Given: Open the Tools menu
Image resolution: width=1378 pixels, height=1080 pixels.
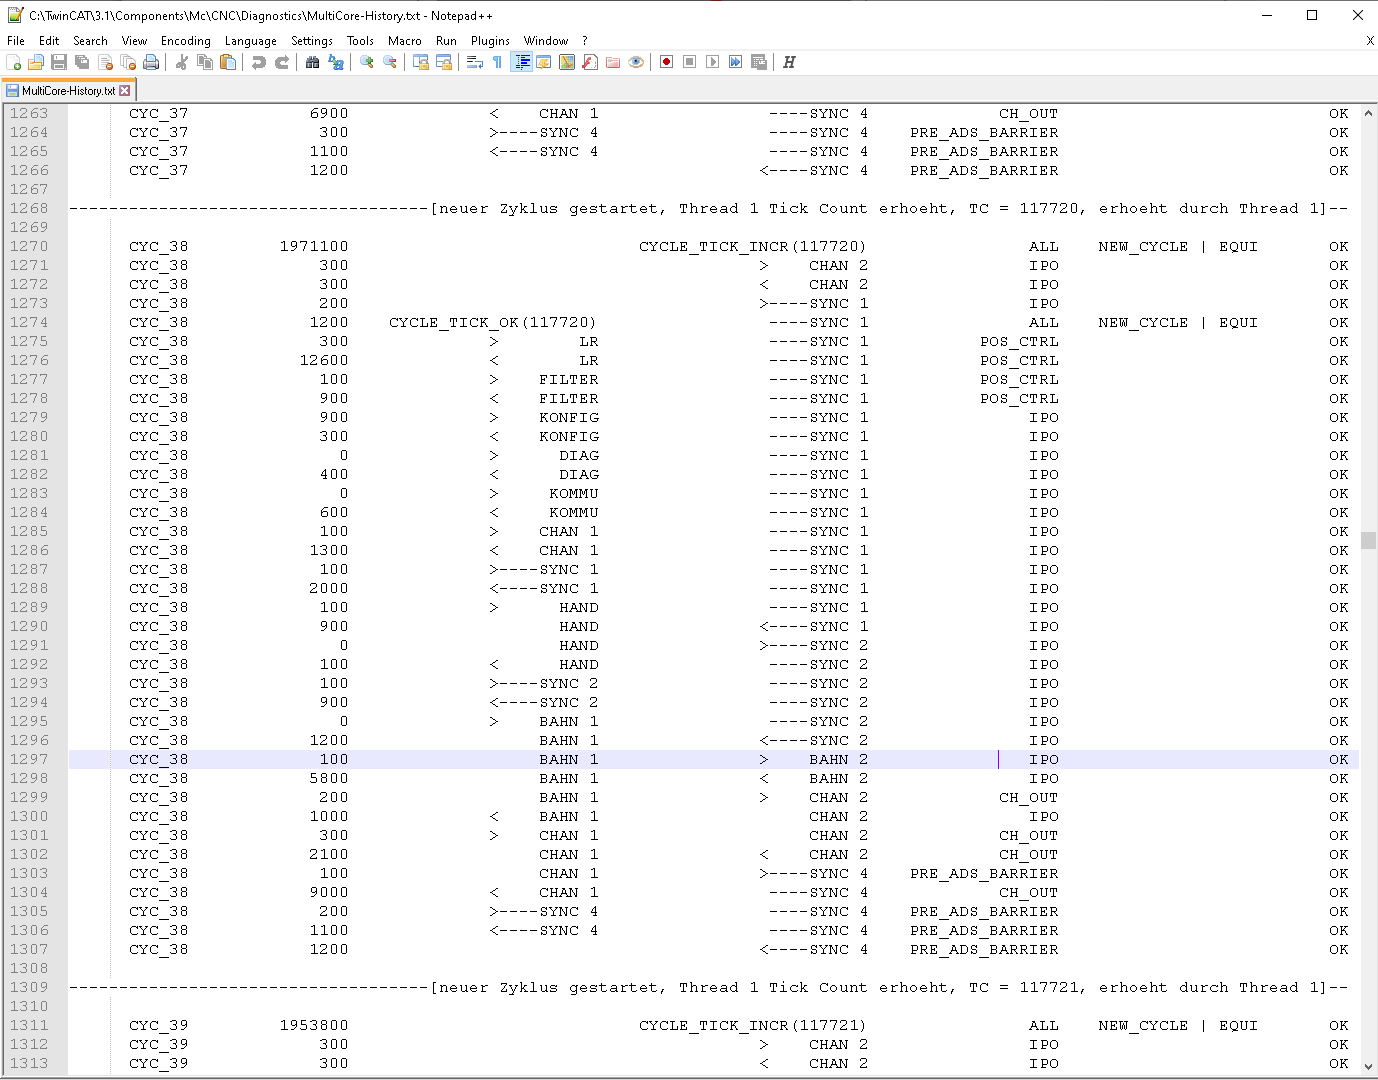Looking at the screenshot, I should click(360, 41).
